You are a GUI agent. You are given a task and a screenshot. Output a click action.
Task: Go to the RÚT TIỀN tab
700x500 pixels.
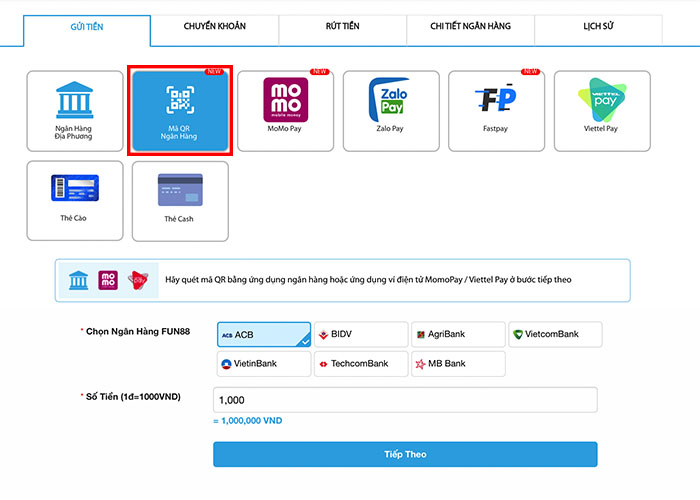342,30
